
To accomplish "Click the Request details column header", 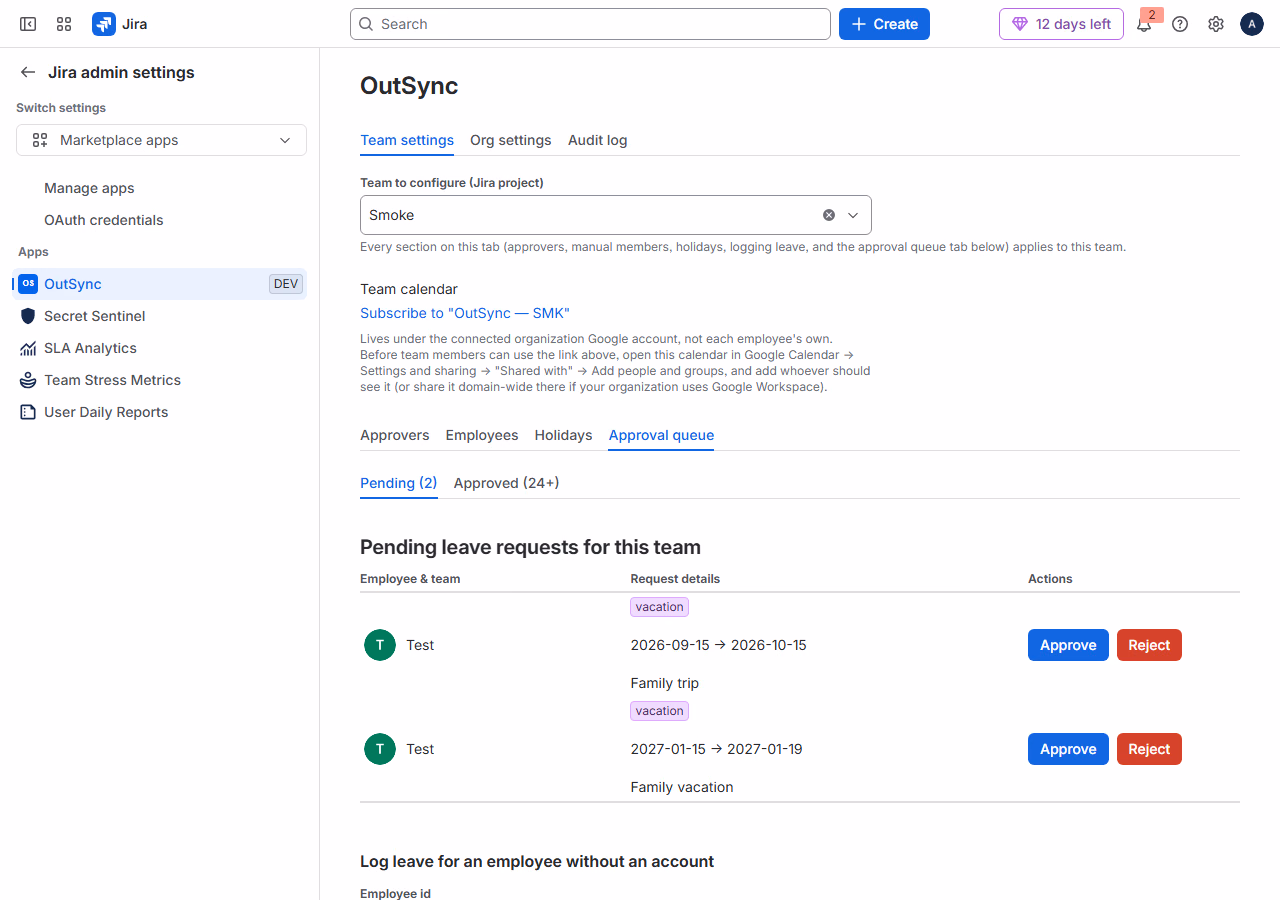I will point(675,579).
